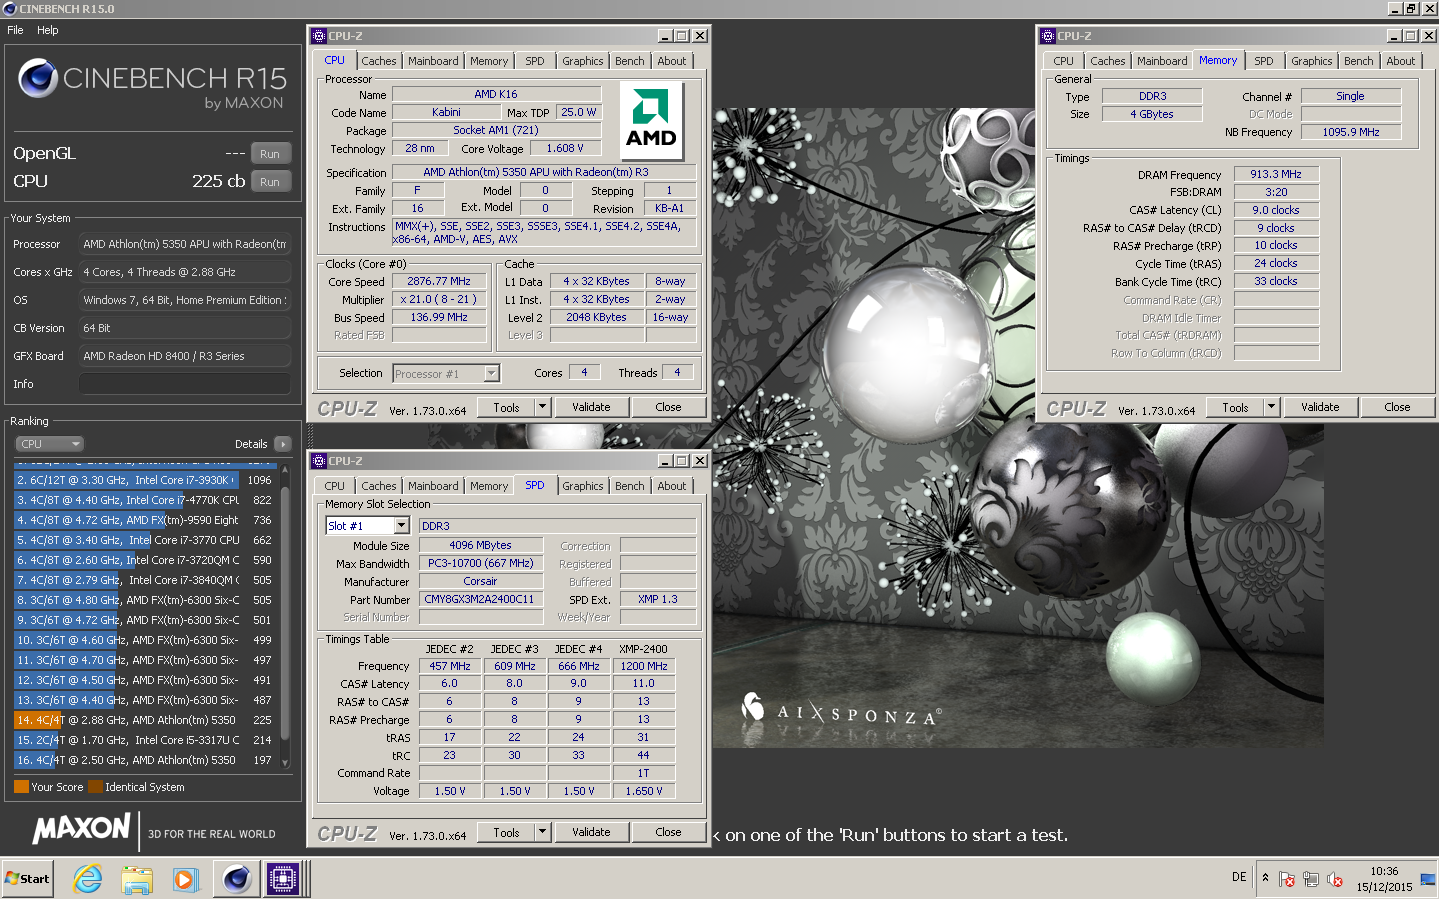The height and width of the screenshot is (899, 1439).
Task: Click Close button in the Memory window
Action: (x=1398, y=407)
